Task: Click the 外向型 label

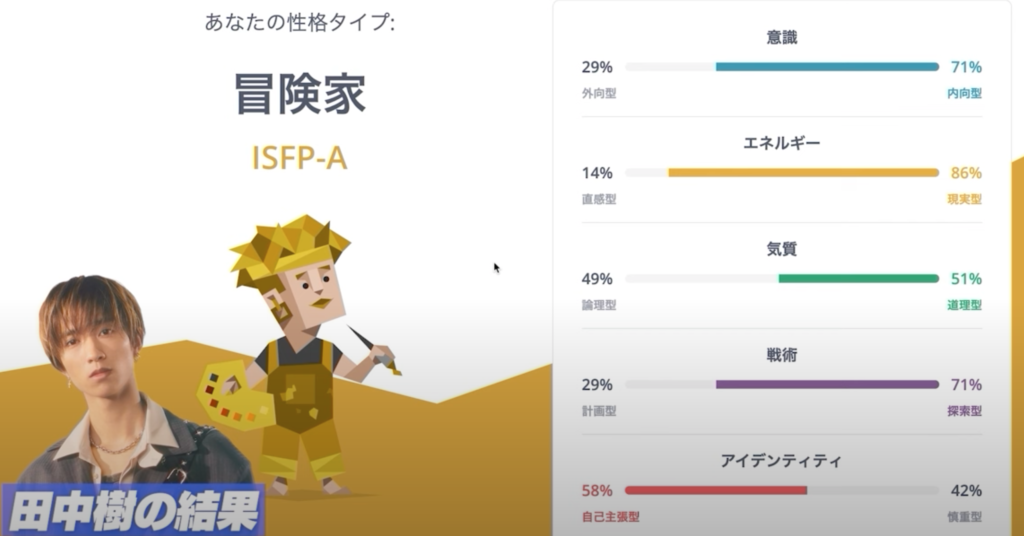Action: (599, 93)
